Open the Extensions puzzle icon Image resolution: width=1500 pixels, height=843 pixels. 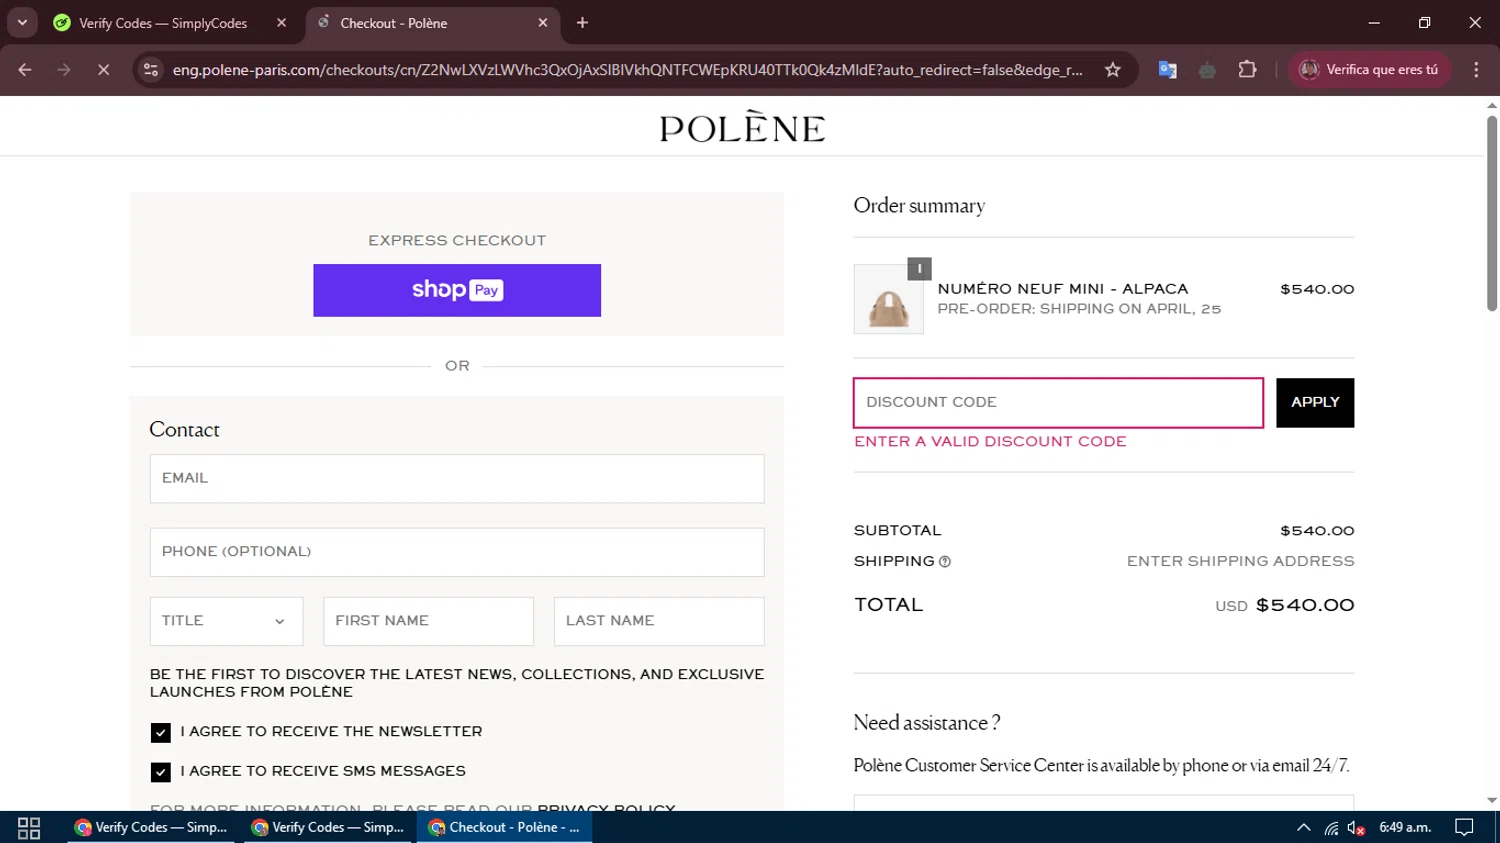(1247, 70)
